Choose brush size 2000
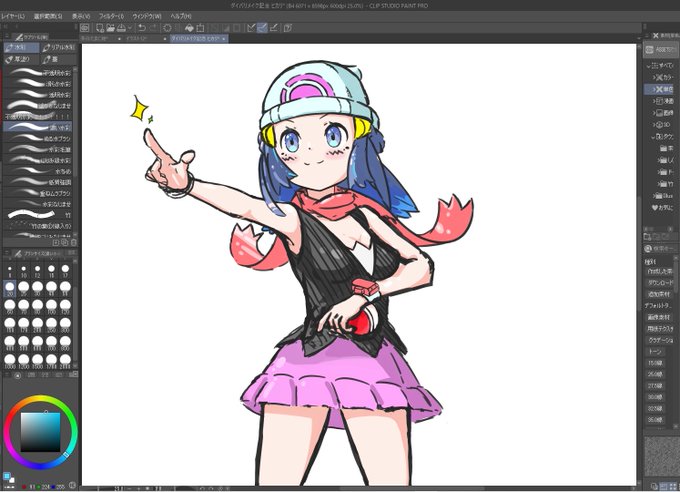The image size is (680, 492). (x=65, y=361)
